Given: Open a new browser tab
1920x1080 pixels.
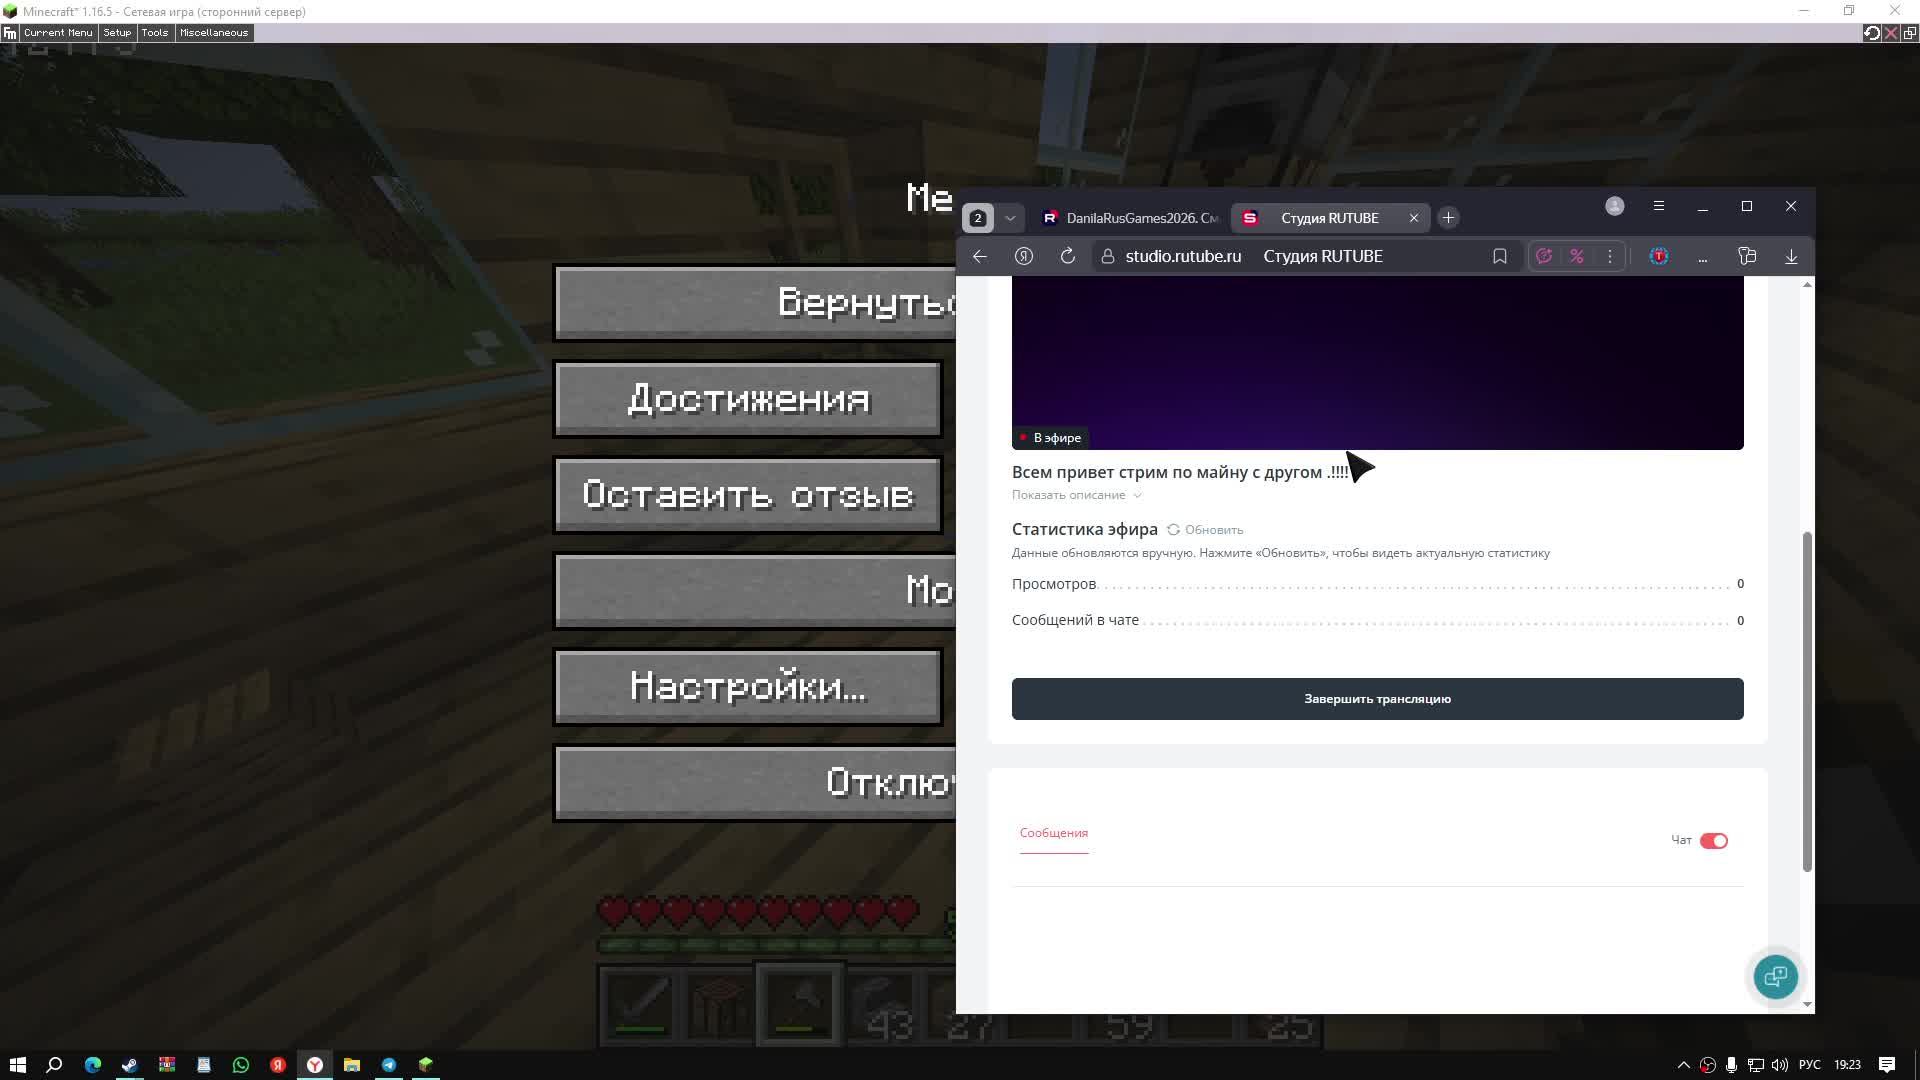Looking at the screenshot, I should click(1447, 218).
